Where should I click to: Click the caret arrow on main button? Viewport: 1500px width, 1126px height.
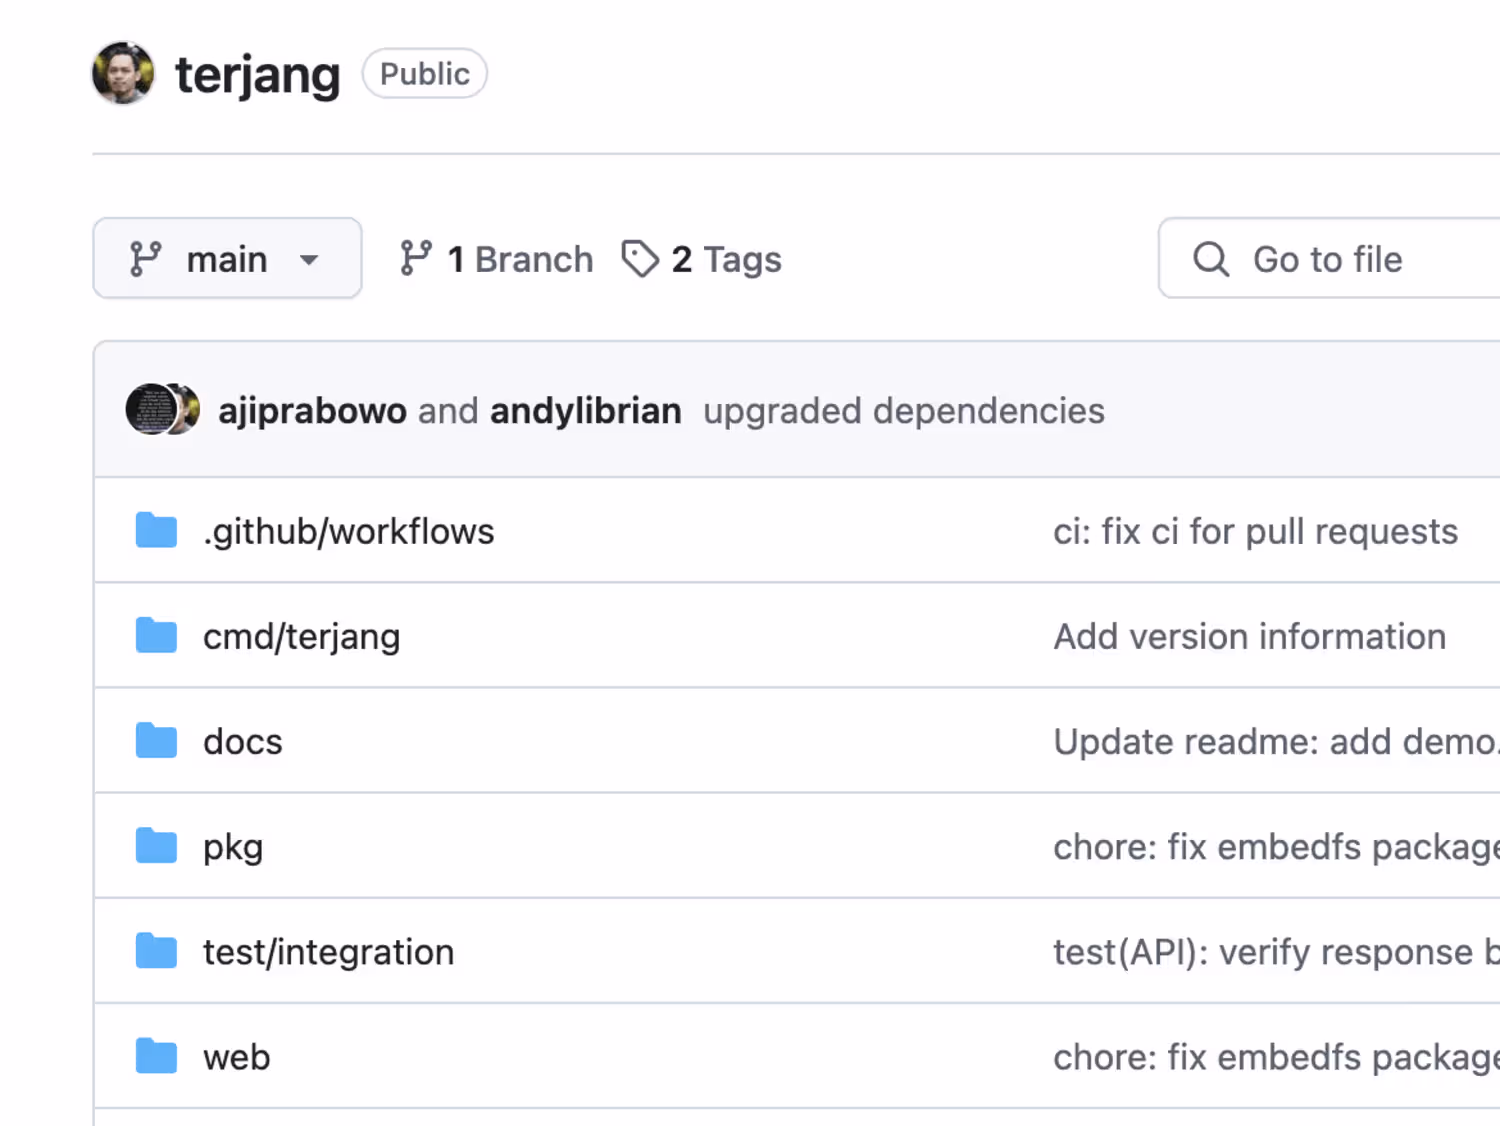[x=309, y=260]
